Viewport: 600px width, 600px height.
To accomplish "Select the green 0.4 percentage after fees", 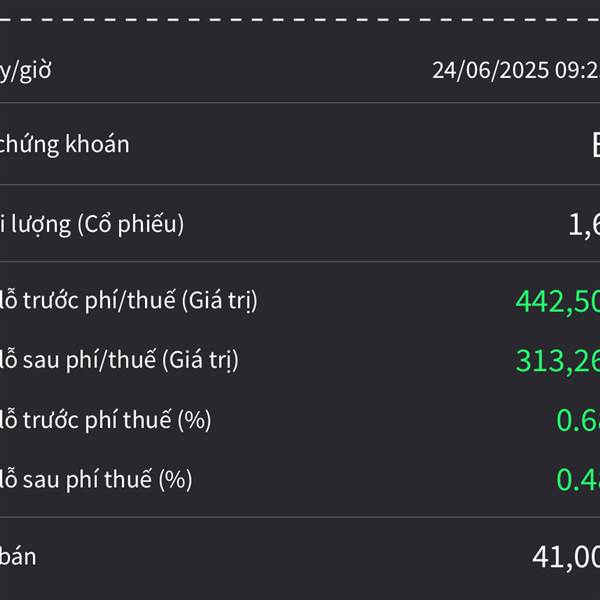I will tap(578, 481).
